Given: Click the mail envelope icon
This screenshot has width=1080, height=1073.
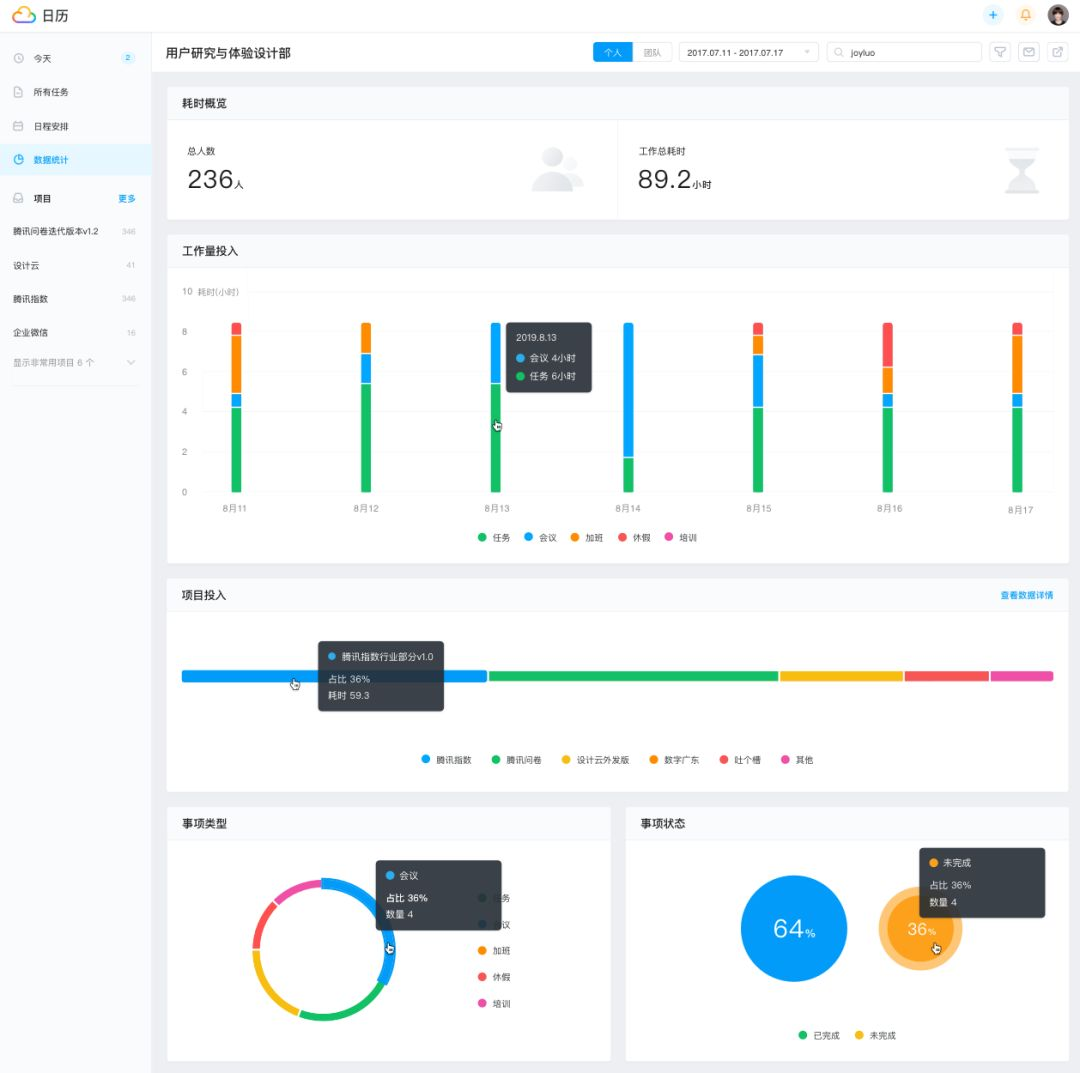Looking at the screenshot, I should click(x=1028, y=52).
